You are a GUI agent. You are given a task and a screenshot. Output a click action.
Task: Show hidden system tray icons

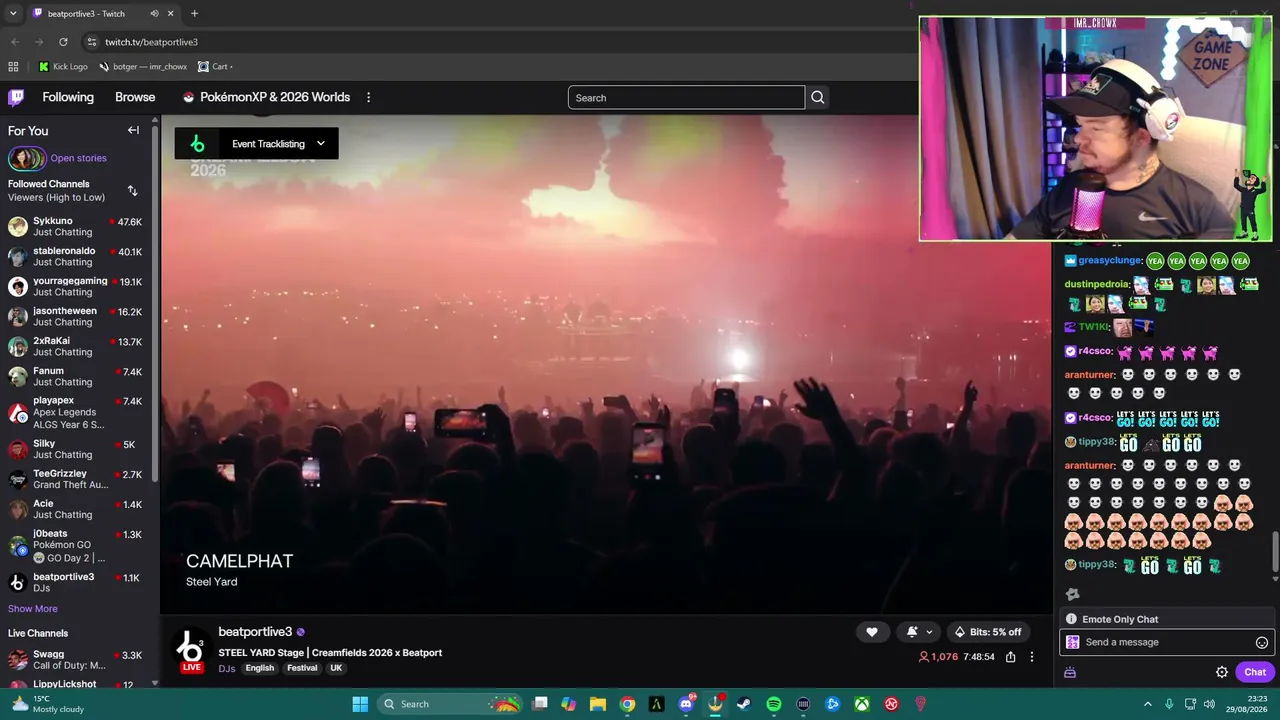click(x=1148, y=704)
